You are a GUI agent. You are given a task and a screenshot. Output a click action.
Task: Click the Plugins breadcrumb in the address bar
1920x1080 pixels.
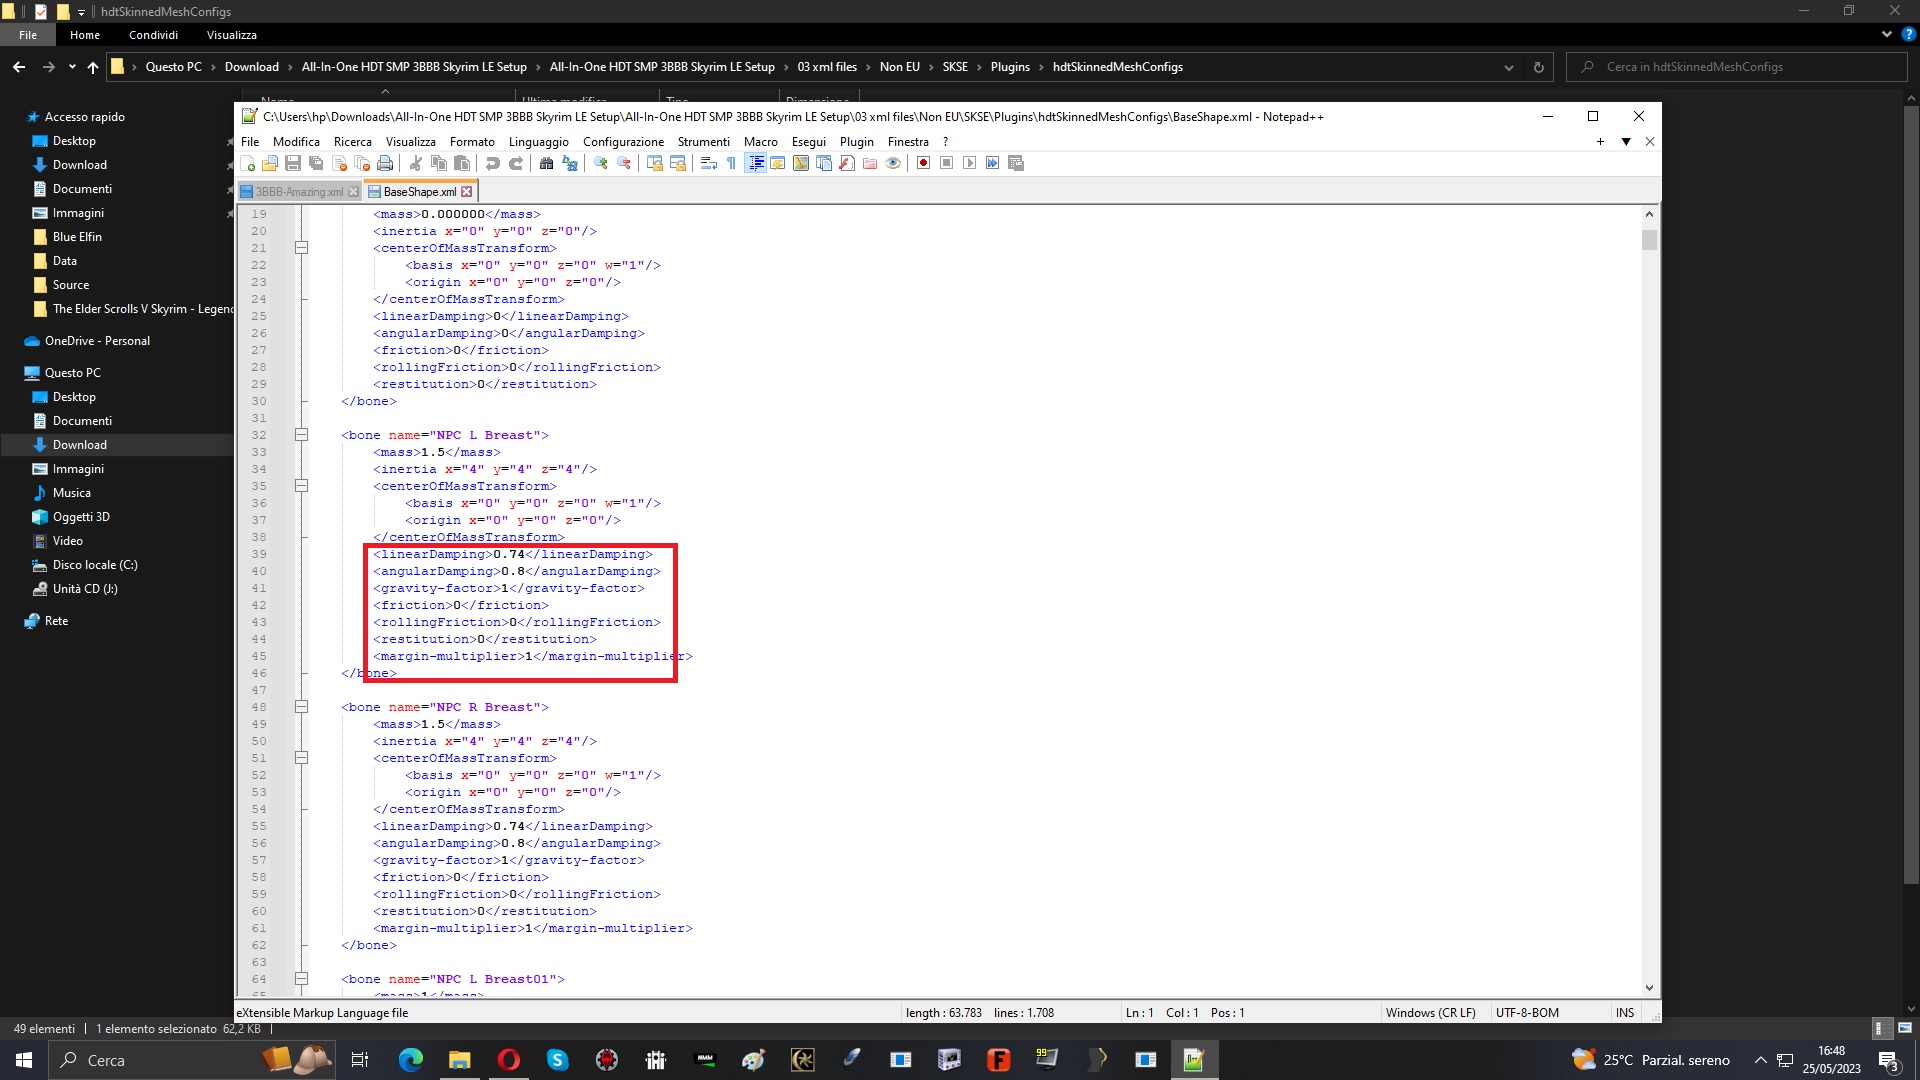point(1010,67)
